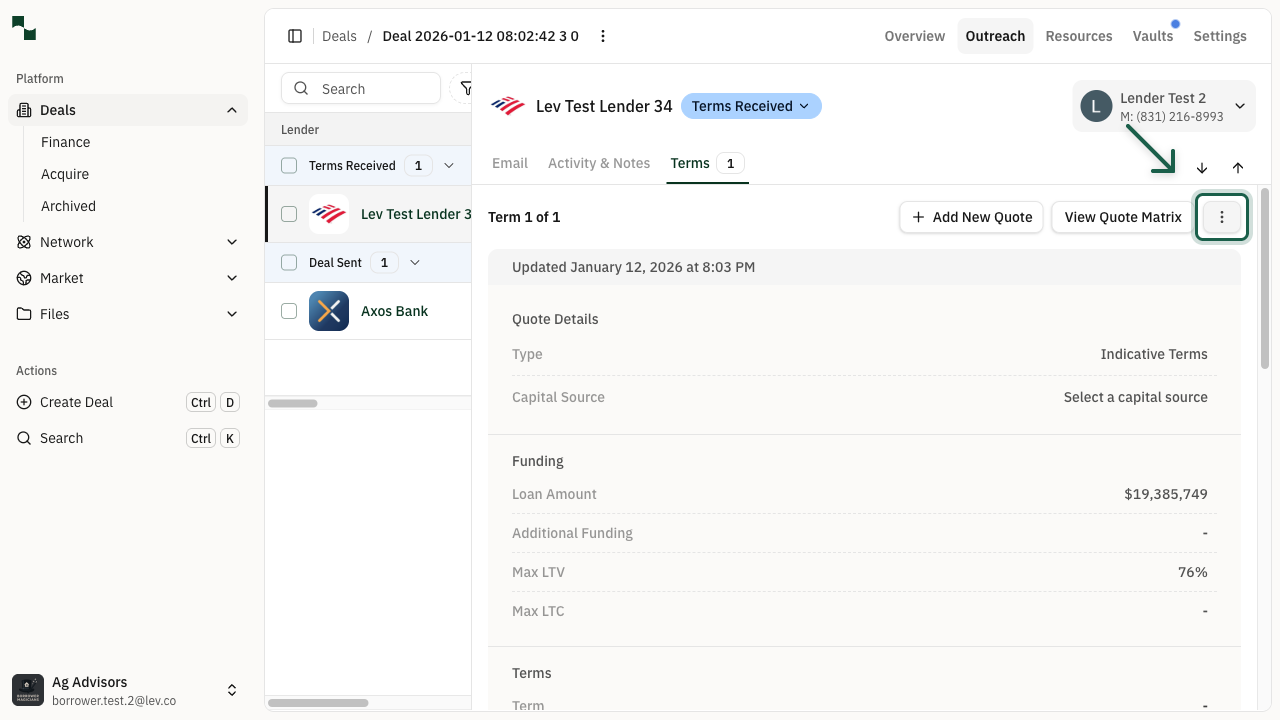Switch to the Activity & Notes tab

point(599,163)
